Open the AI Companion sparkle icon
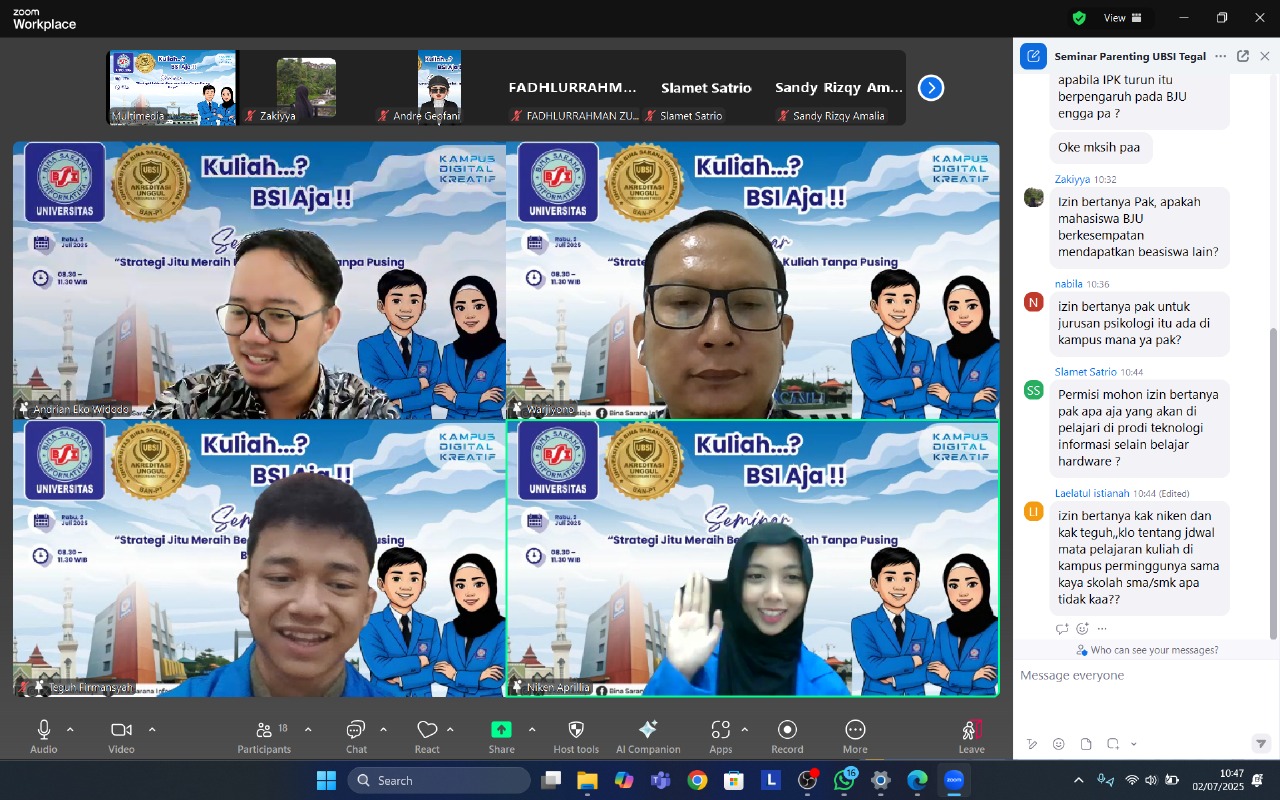The image size is (1280, 800). pos(648,730)
